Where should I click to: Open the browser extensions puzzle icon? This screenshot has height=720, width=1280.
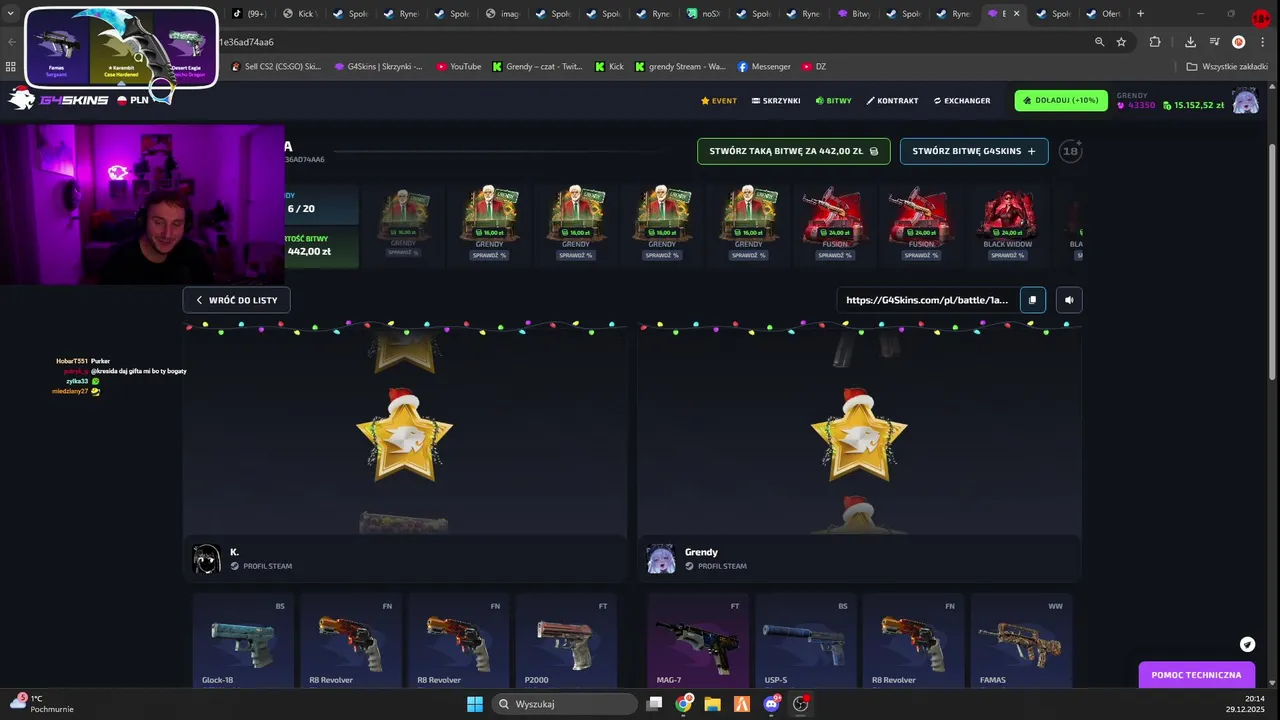(x=1155, y=42)
